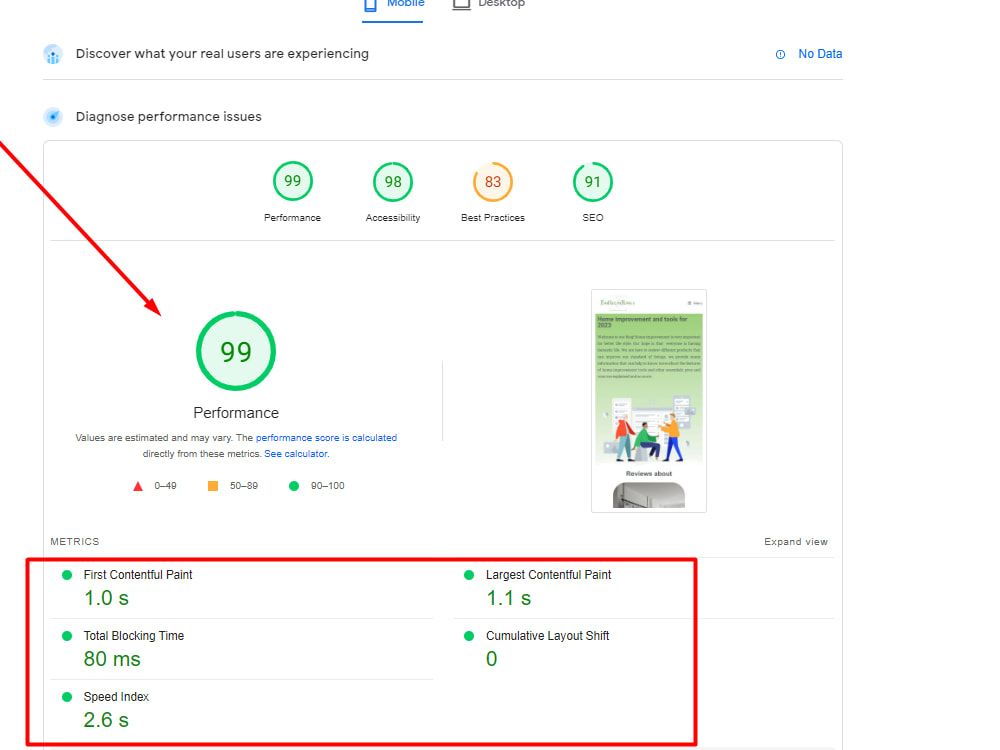Click the green dot beside First Contentful Paint
The image size is (1000, 750).
tap(67, 575)
